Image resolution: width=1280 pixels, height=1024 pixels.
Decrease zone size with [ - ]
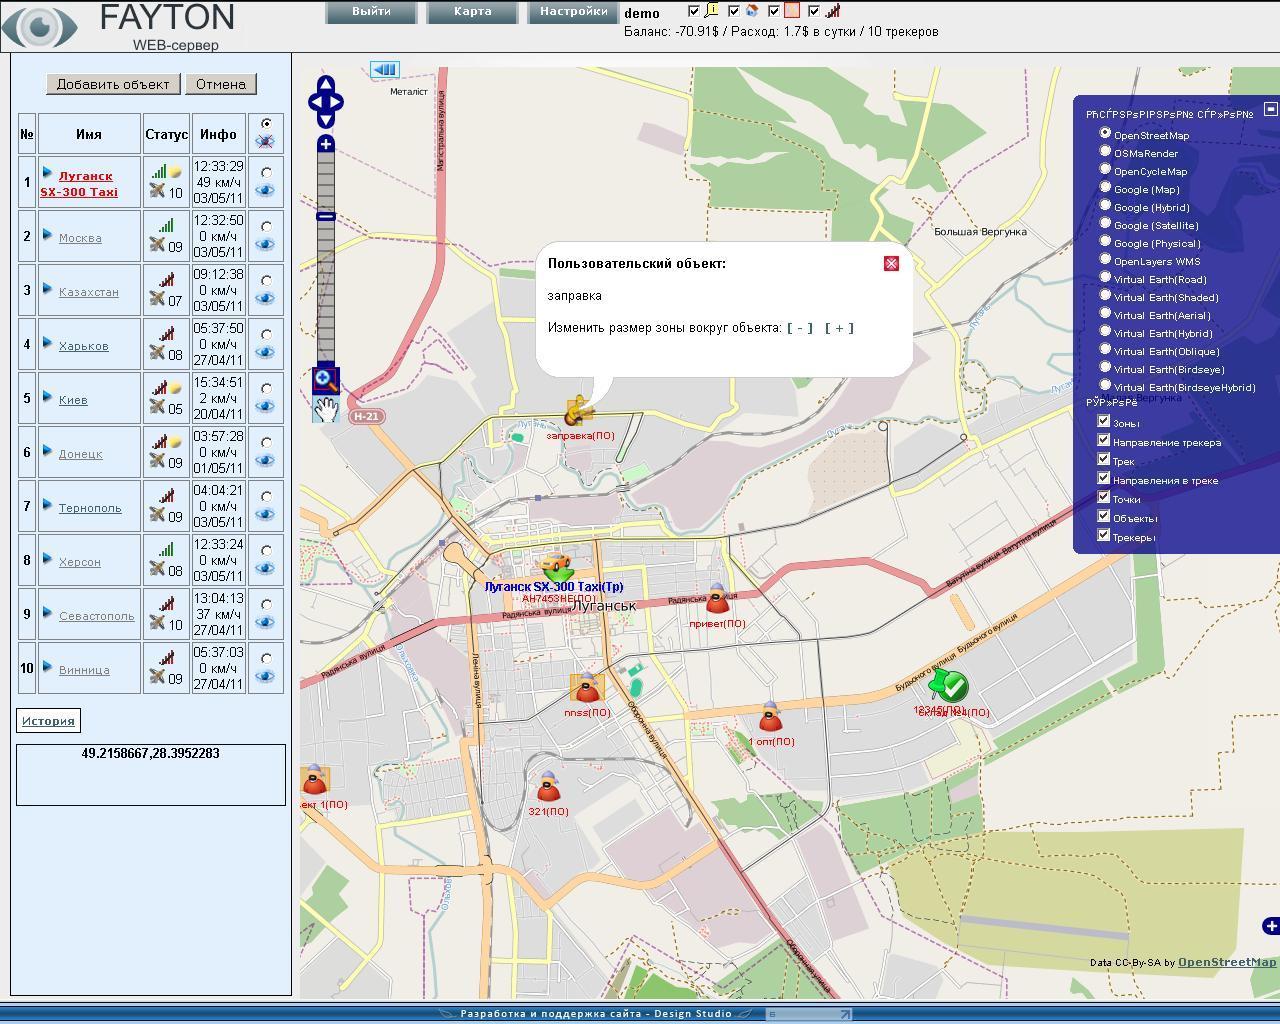tap(800, 328)
